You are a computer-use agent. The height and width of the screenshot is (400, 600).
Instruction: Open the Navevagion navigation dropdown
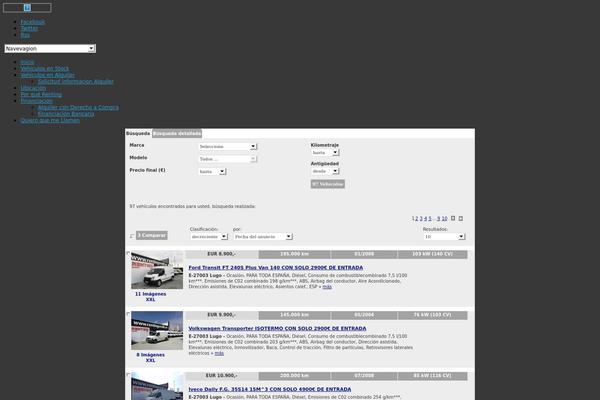pos(50,49)
